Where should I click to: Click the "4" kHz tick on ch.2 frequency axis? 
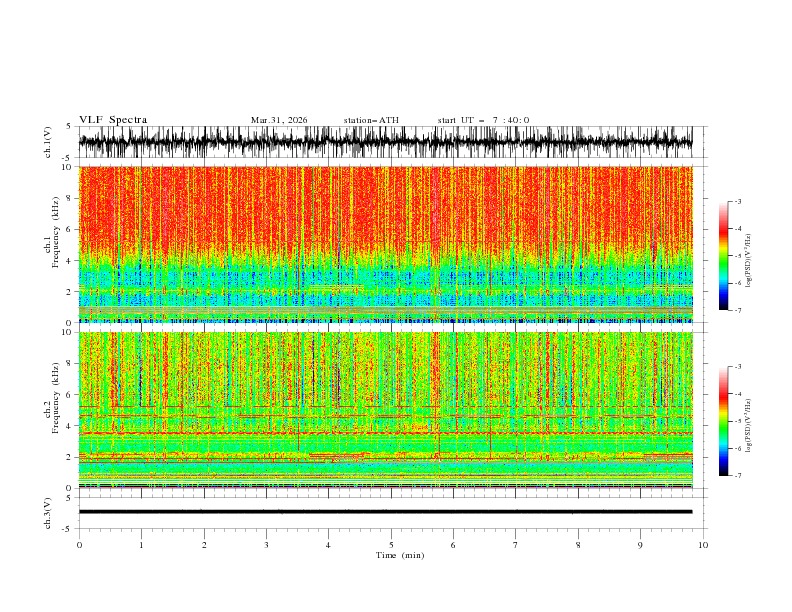click(x=71, y=426)
